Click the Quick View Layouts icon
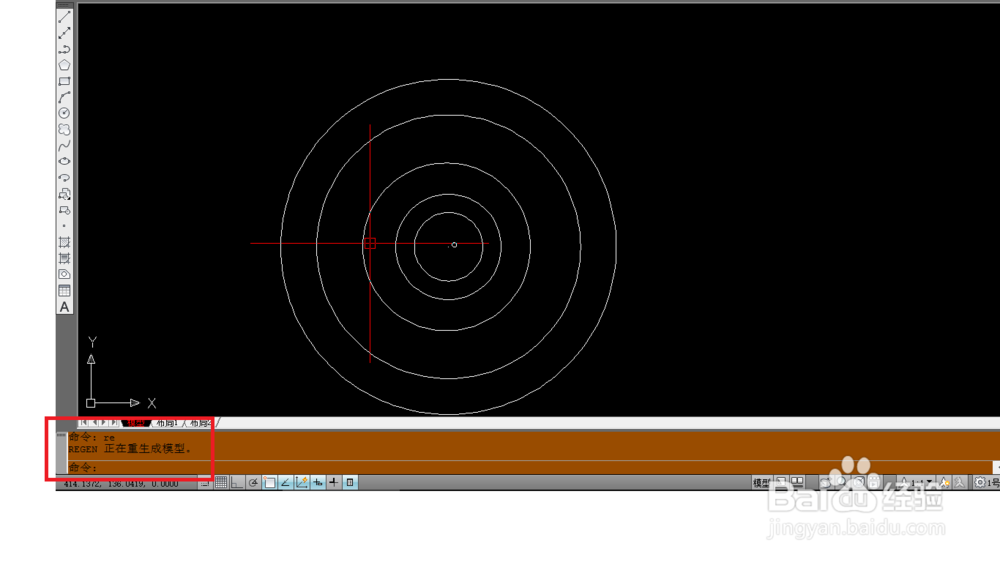Image resolution: width=1000 pixels, height=562 pixels. 782,483
